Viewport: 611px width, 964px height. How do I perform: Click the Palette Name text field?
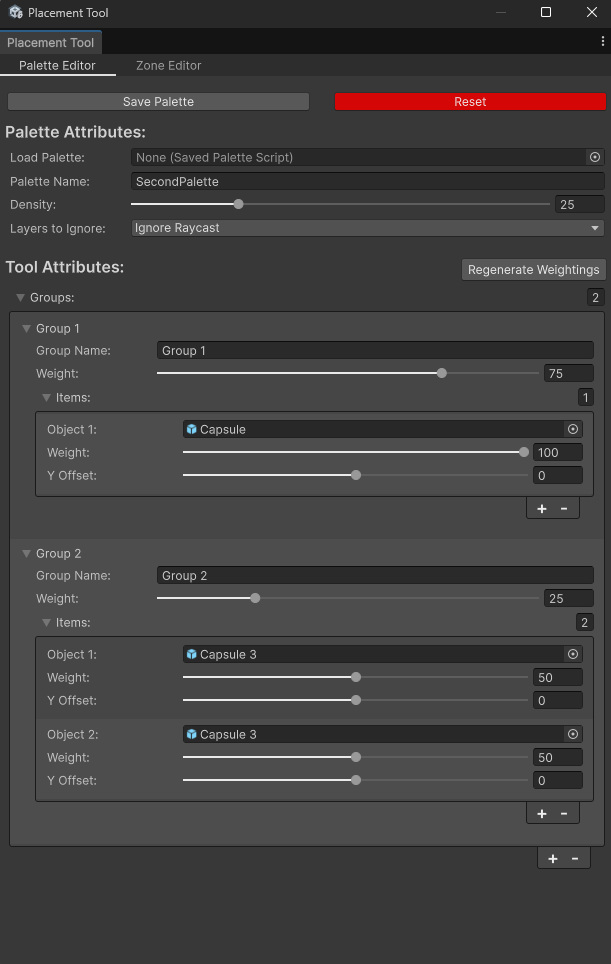[368, 181]
